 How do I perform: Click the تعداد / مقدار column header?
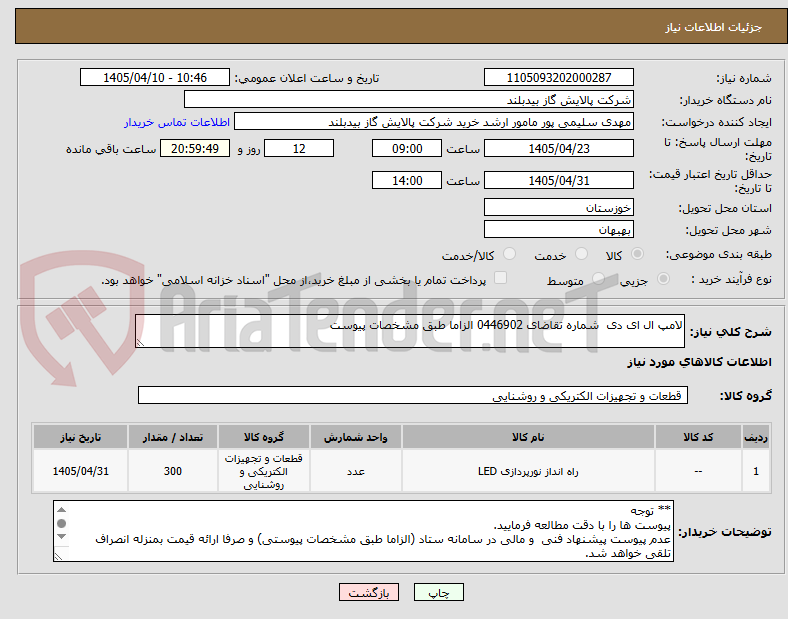coord(172,437)
